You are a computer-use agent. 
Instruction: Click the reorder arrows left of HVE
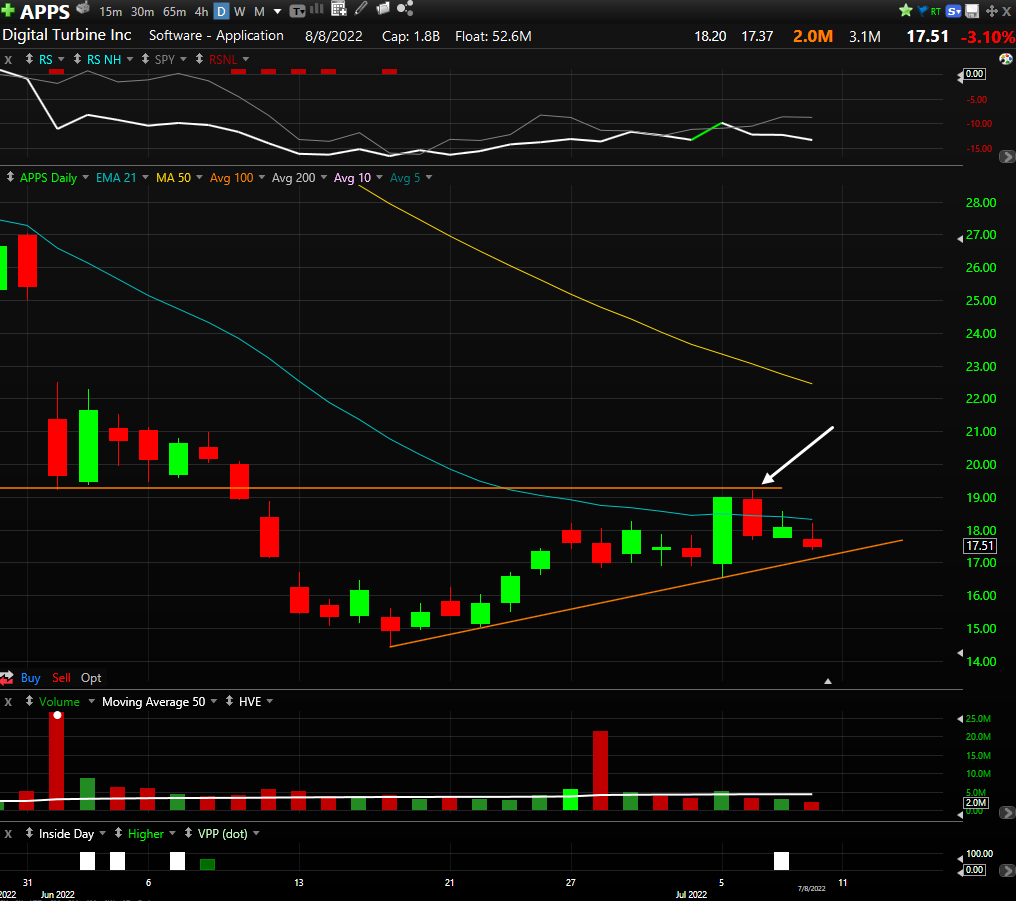pyautogui.click(x=229, y=701)
